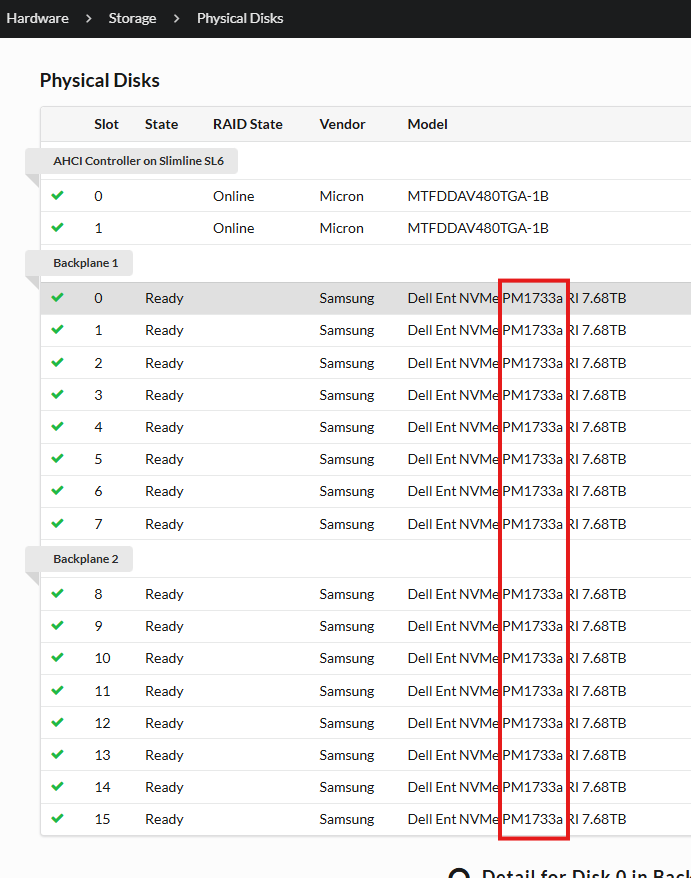Select the Samsung vendor cell in slot 1 of Backplane 1
The width and height of the screenshot is (691, 878).
[347, 330]
